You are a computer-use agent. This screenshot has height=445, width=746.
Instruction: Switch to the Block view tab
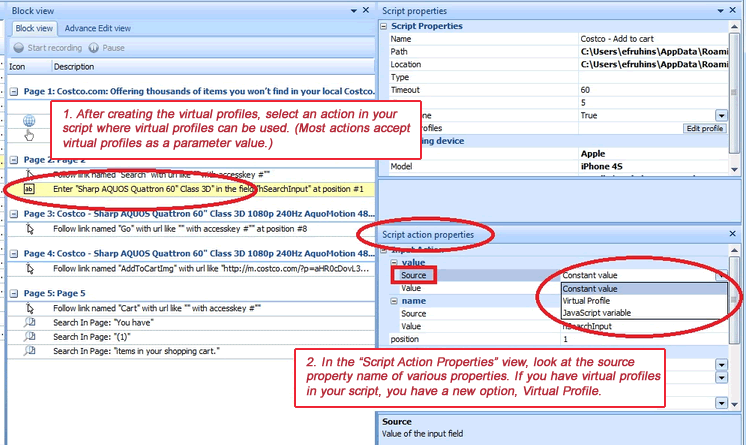coord(34,28)
